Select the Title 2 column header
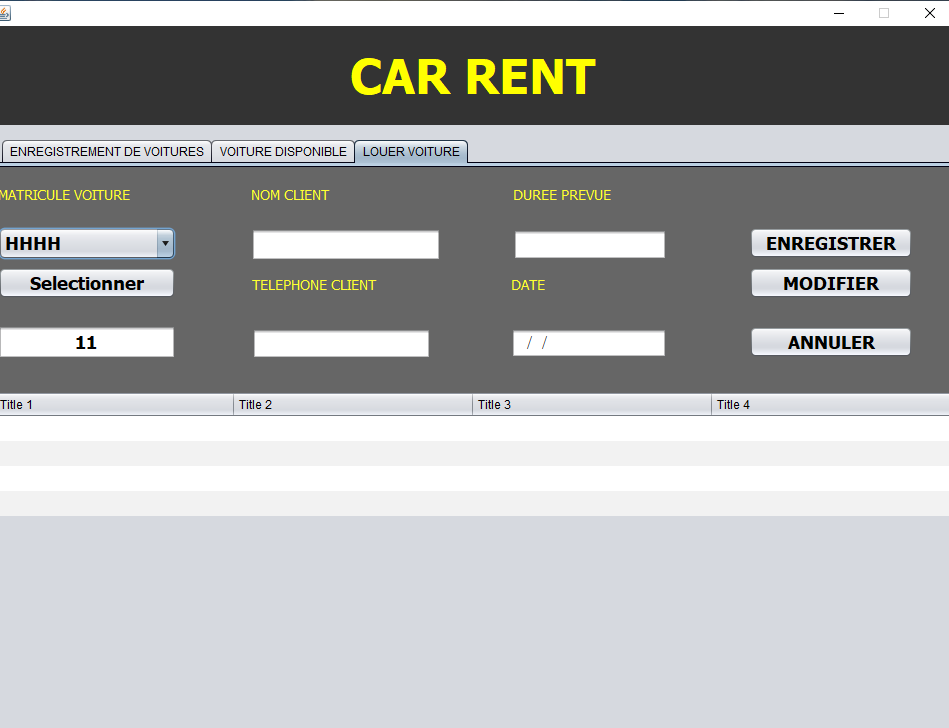 (353, 405)
